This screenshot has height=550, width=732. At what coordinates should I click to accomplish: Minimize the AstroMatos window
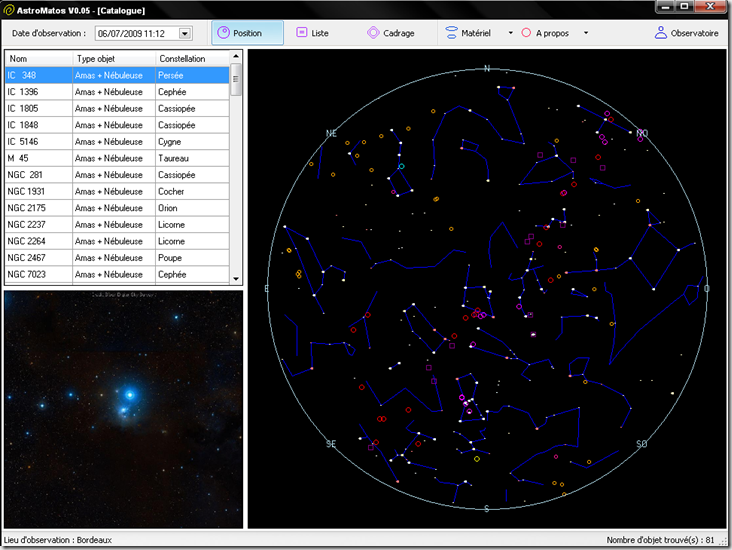(665, 7)
